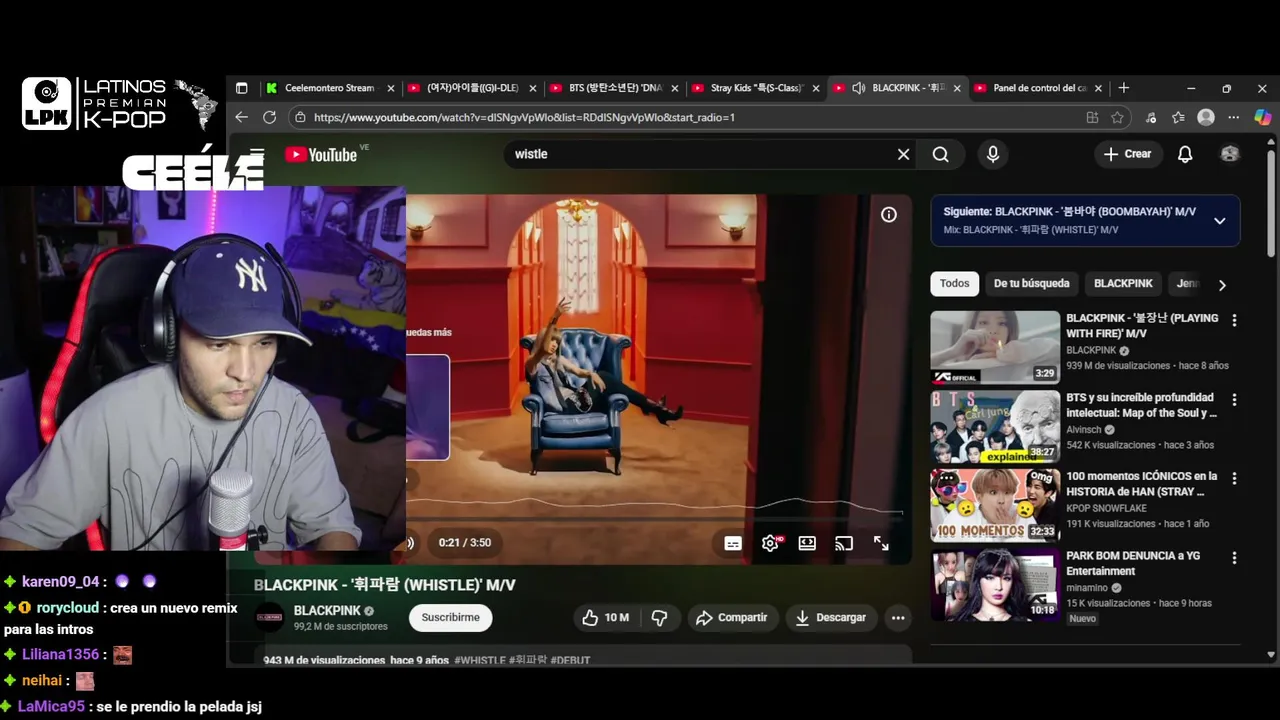This screenshot has height=720, width=1280.
Task: Open video player settings gear
Action: [x=770, y=543]
